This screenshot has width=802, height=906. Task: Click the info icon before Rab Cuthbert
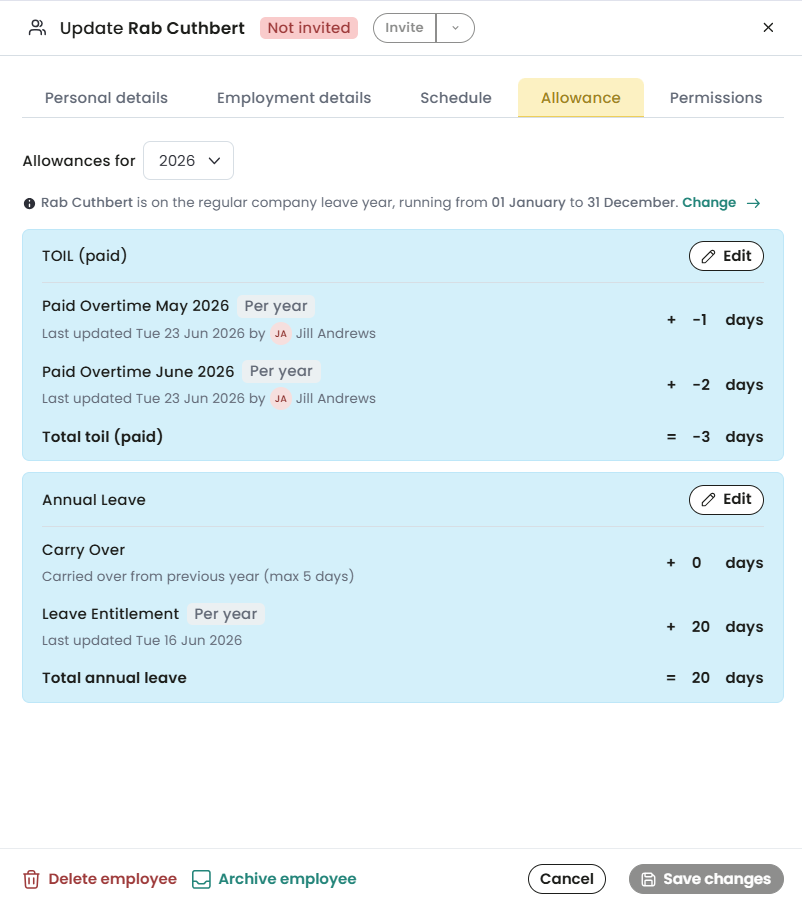tap(29, 203)
